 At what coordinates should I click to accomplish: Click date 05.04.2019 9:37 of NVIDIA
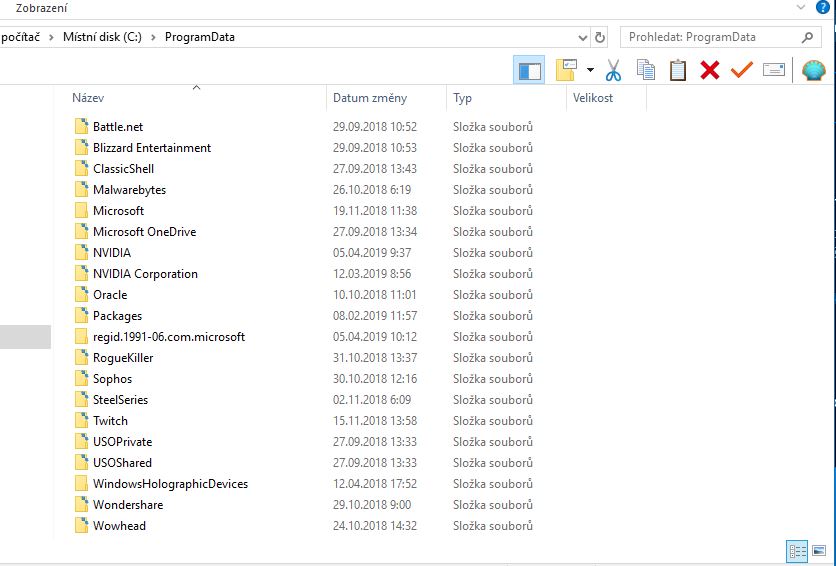point(372,253)
